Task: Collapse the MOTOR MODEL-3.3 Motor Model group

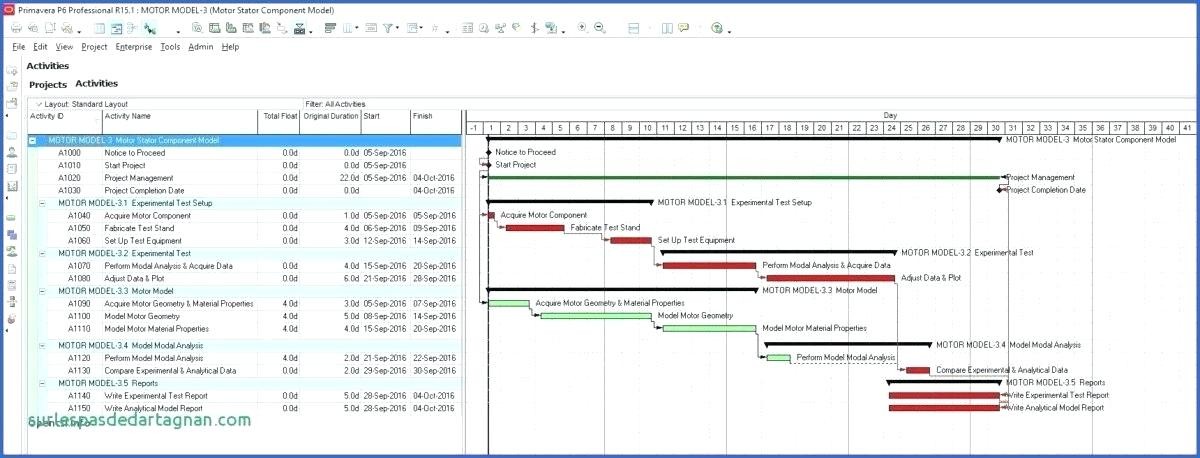Action: [42, 291]
